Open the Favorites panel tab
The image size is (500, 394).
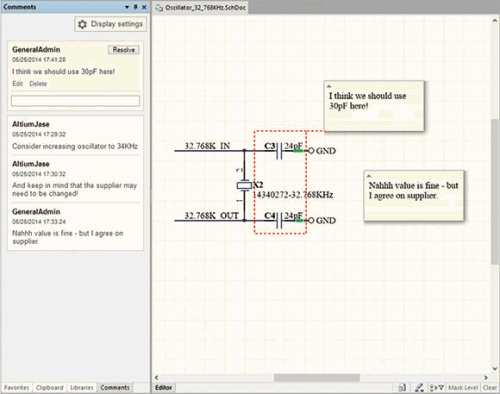point(17,388)
